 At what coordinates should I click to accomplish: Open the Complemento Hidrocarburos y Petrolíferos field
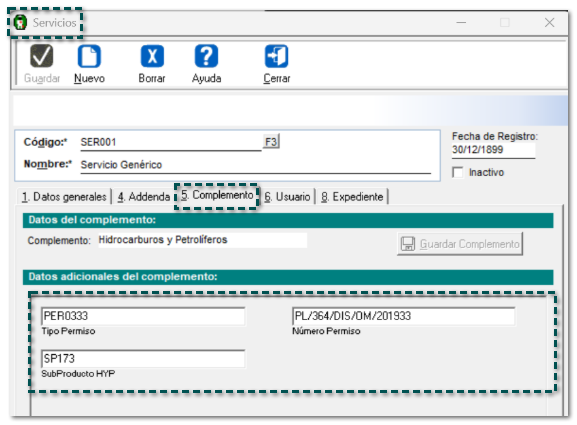[202, 240]
